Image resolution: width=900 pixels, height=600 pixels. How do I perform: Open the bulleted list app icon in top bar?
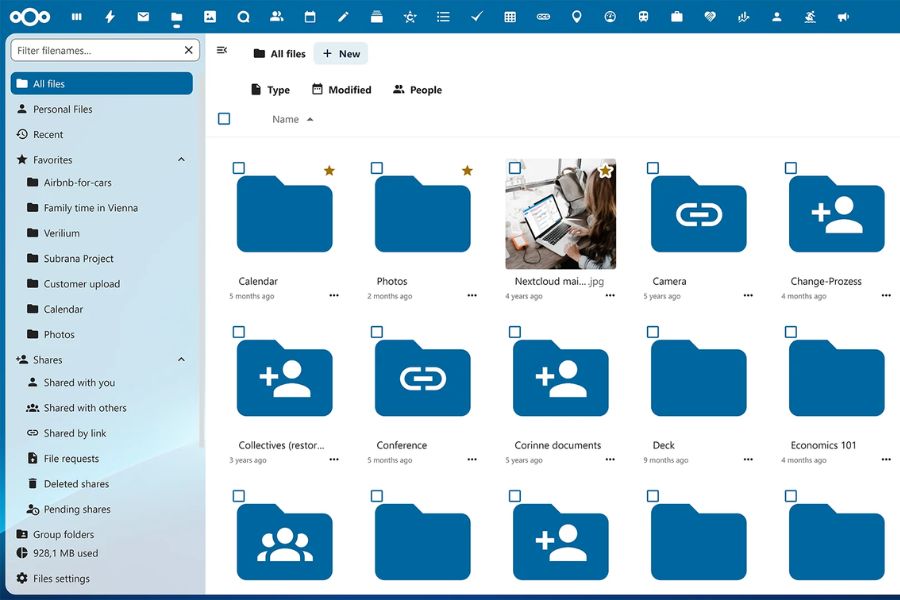tap(443, 17)
